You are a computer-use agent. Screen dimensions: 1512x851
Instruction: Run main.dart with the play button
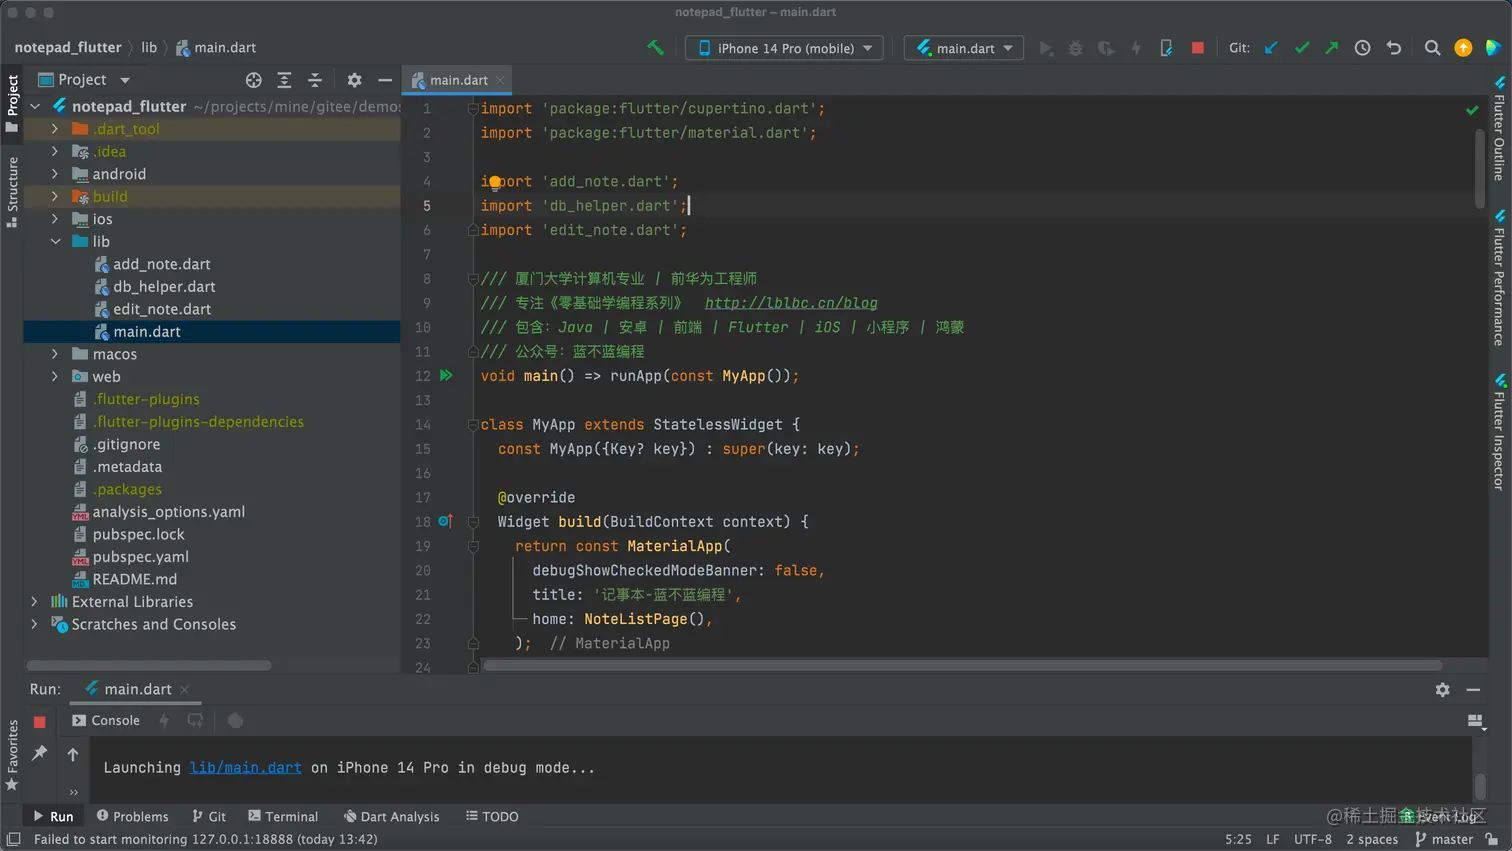click(x=1046, y=47)
